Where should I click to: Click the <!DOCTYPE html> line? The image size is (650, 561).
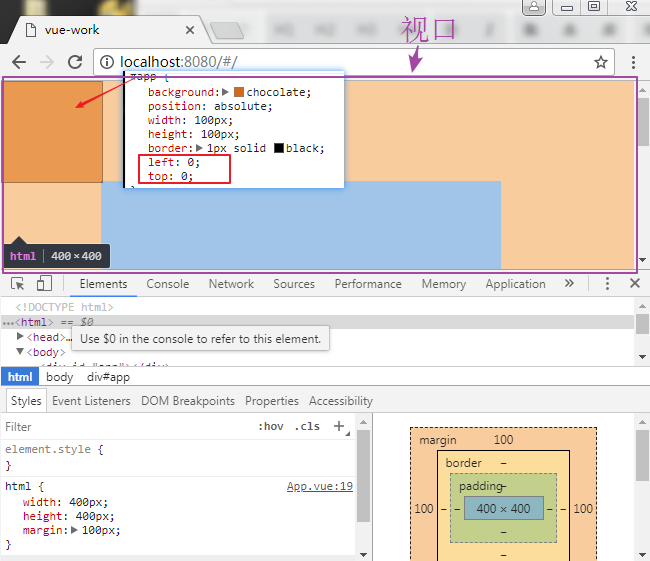pos(64,307)
